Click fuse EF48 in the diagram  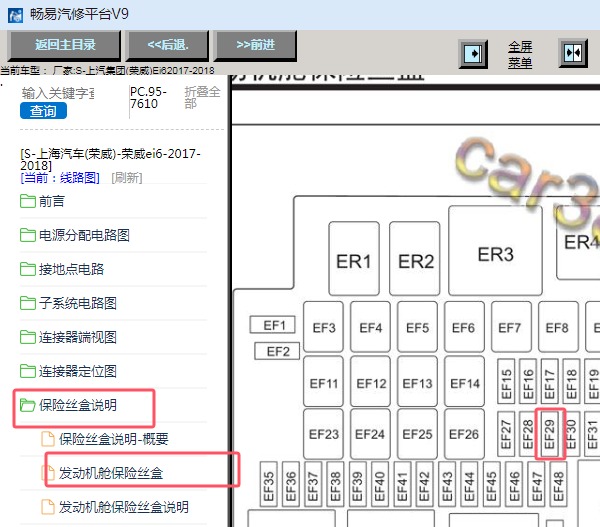(x=559, y=484)
